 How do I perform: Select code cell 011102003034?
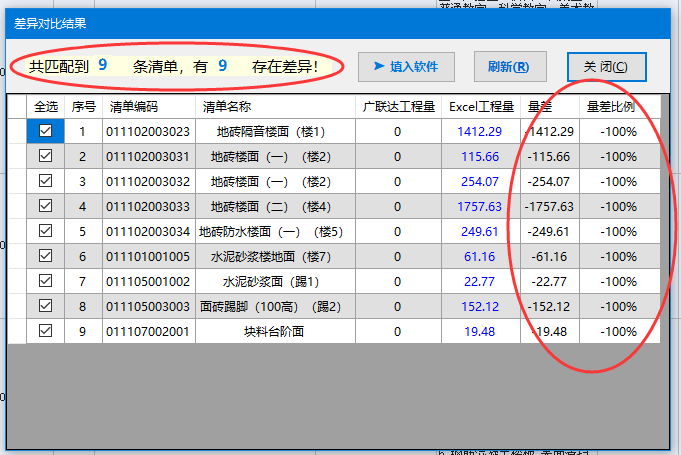click(x=148, y=231)
